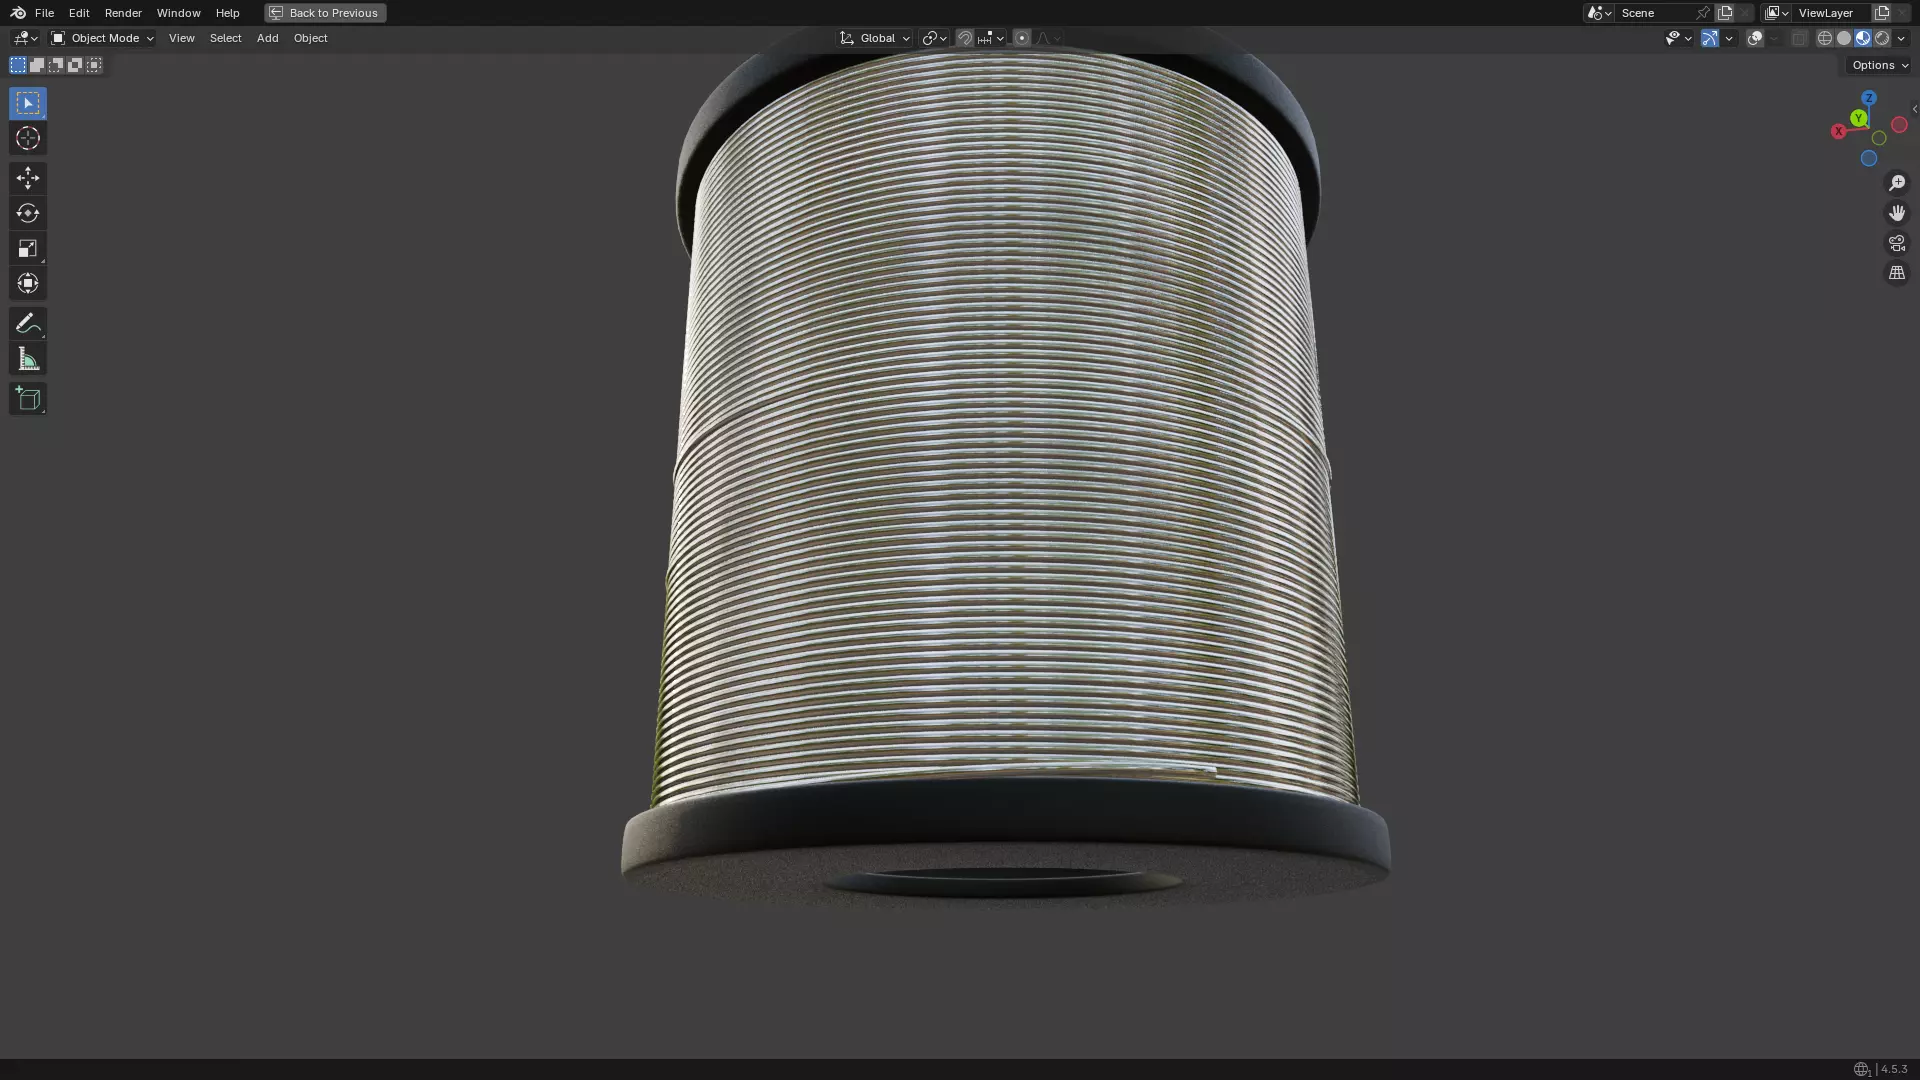Switch to Wireframe shading

pyautogui.click(x=1825, y=38)
